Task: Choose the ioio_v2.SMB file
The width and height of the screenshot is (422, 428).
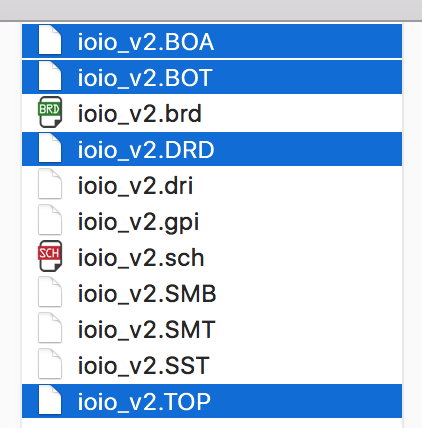Action: click(147, 294)
